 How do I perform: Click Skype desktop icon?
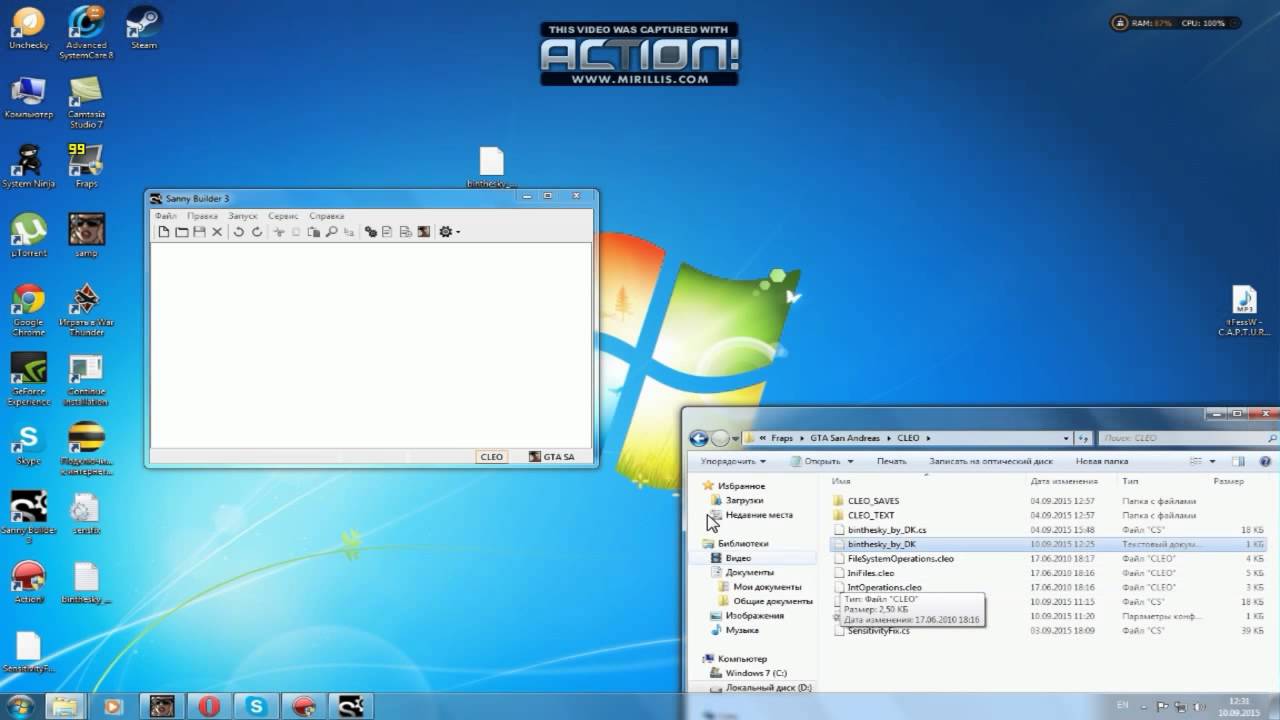point(28,444)
